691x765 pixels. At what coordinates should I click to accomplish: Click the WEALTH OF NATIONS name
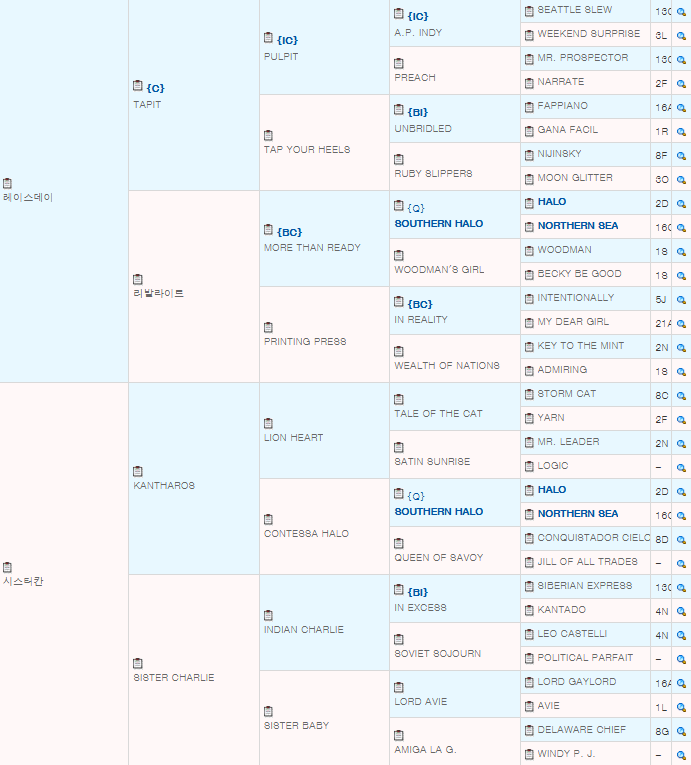(447, 365)
